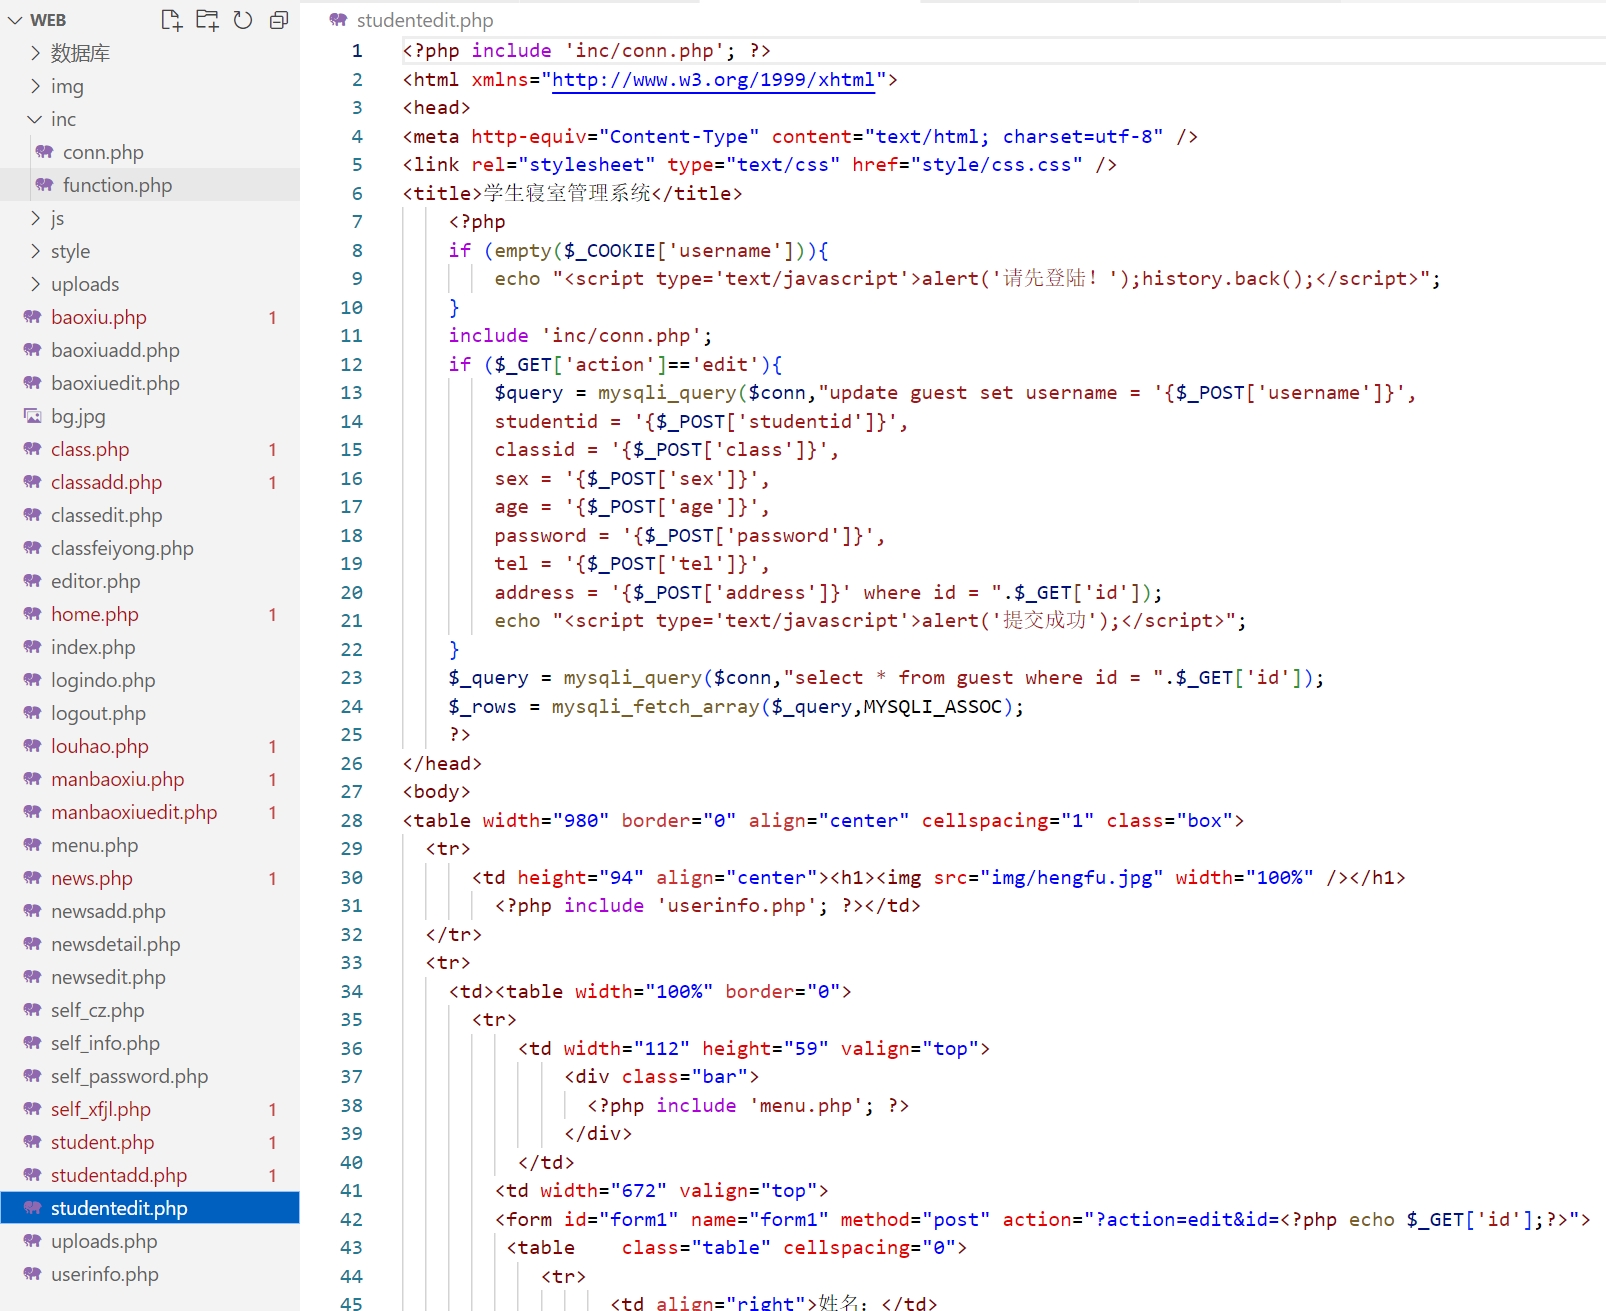Open baoxiuedit.php file
This screenshot has height=1311, width=1606.
pos(150,383)
